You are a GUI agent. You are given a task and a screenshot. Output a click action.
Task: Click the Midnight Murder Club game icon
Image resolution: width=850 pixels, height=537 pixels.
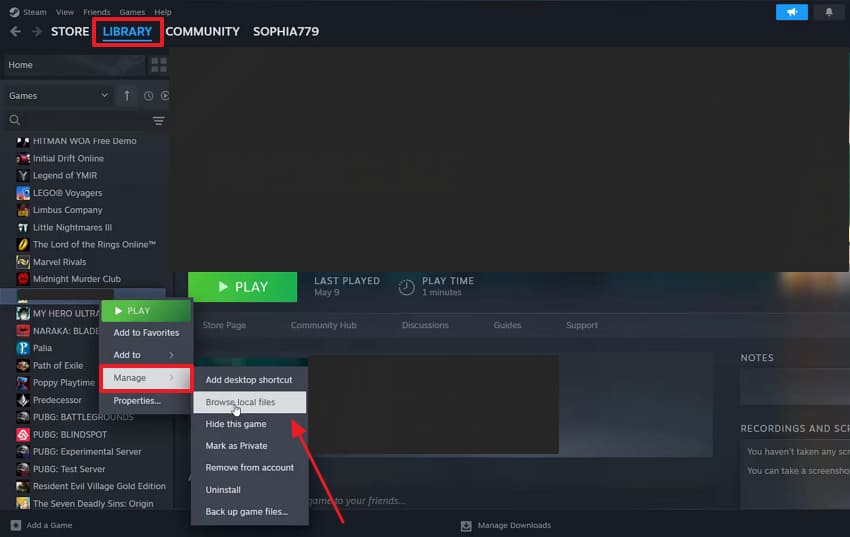click(x=23, y=279)
